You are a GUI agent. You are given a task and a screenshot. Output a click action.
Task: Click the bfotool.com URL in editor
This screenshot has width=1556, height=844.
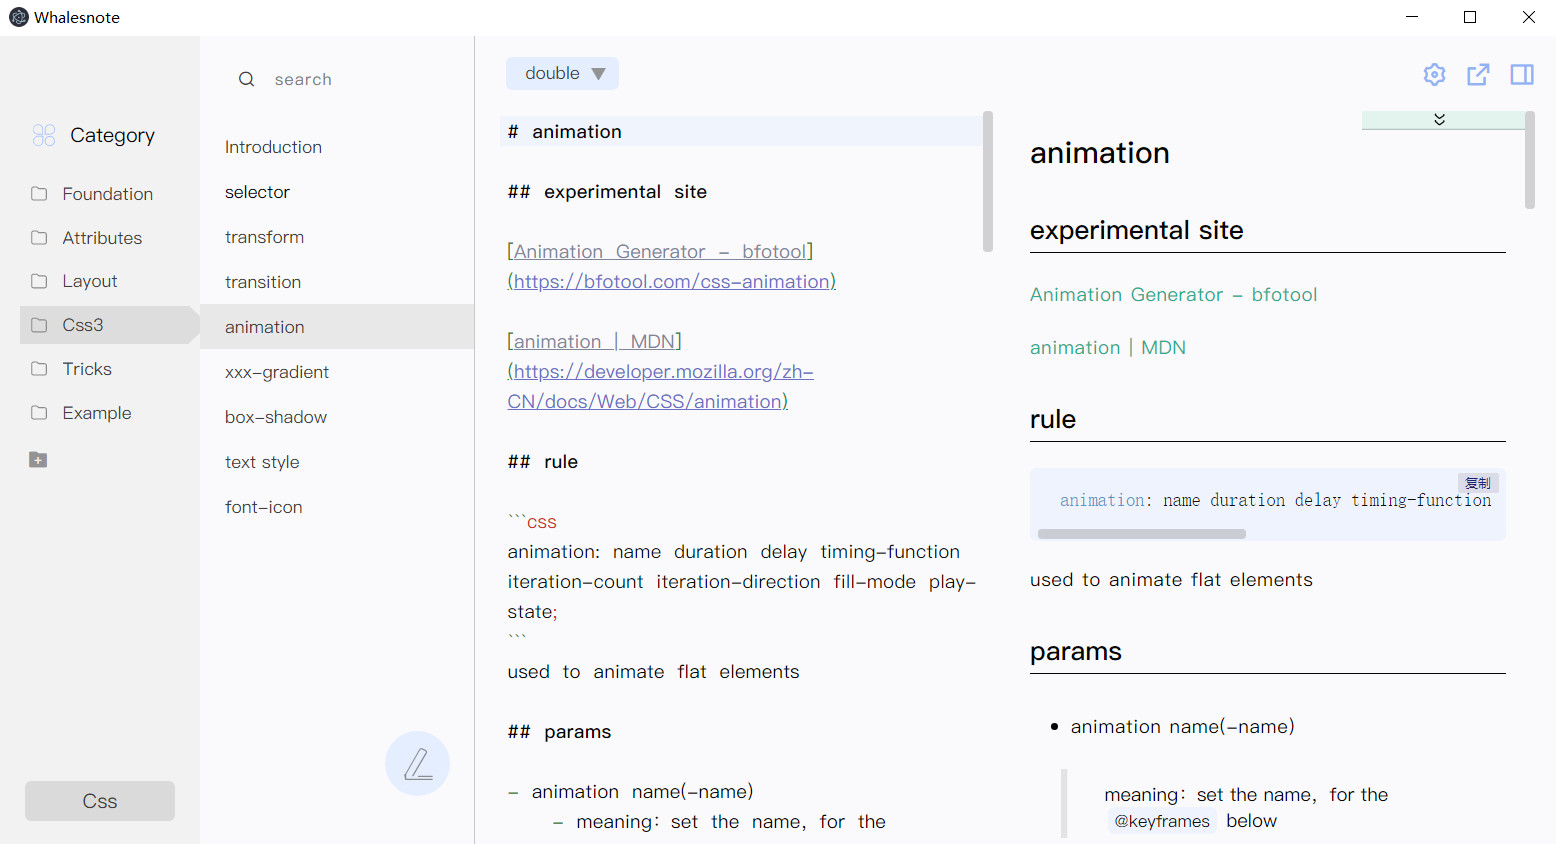(x=672, y=282)
